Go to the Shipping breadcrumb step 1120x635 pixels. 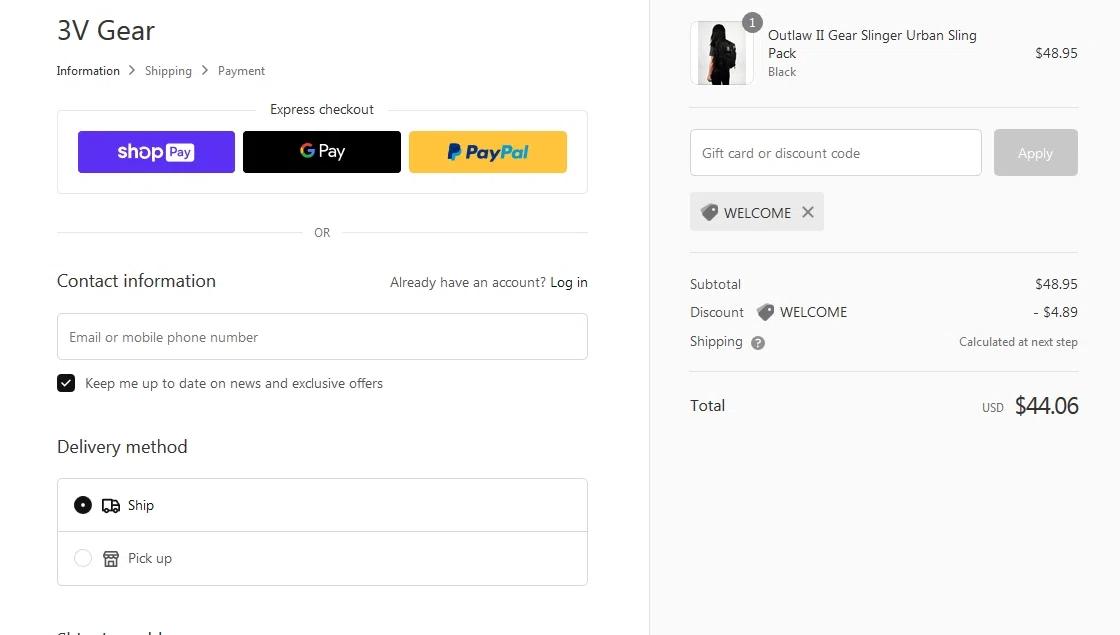(x=168, y=71)
